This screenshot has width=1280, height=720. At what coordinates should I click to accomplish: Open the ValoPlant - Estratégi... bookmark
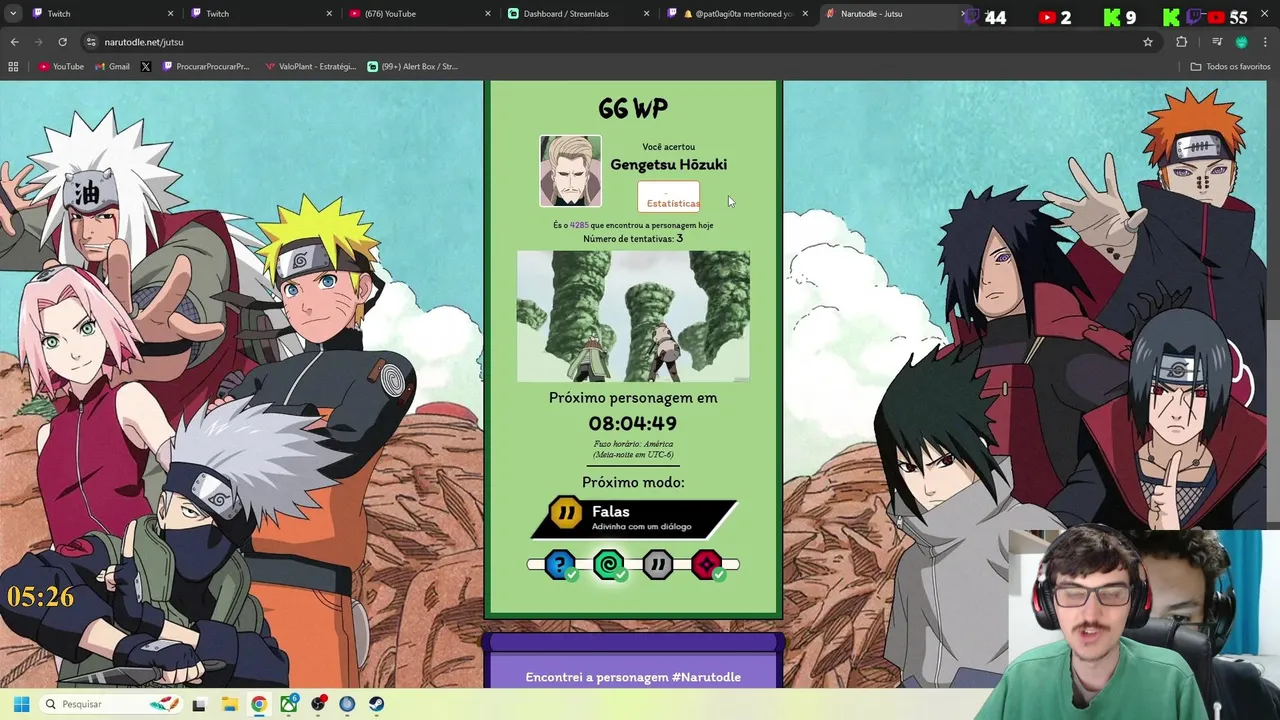pyautogui.click(x=310, y=67)
